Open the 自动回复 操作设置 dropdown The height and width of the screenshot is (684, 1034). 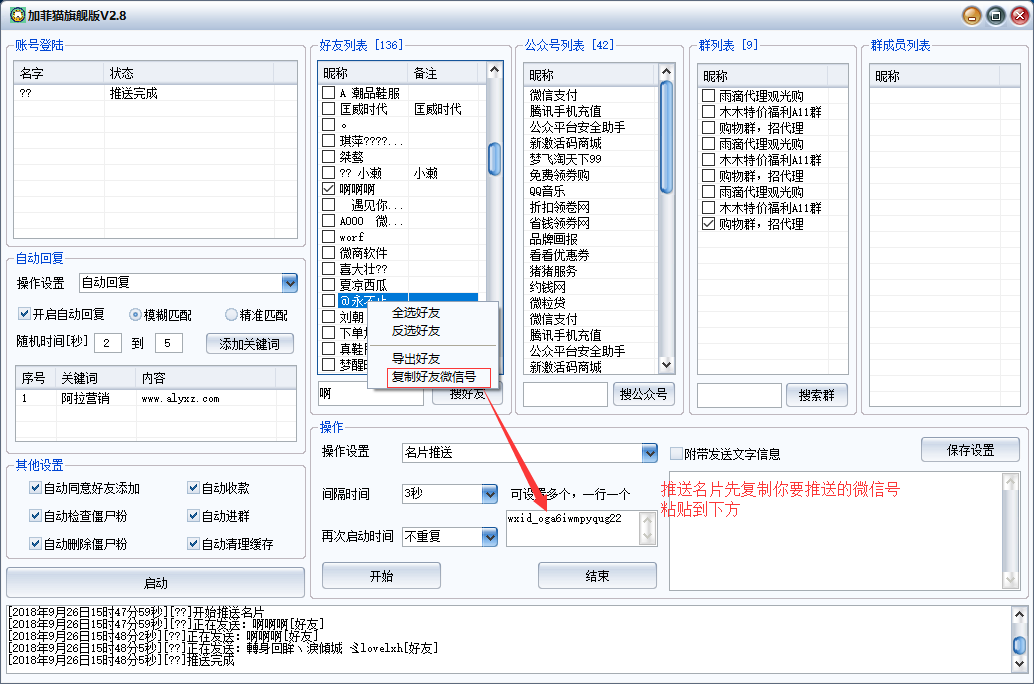(x=289, y=283)
